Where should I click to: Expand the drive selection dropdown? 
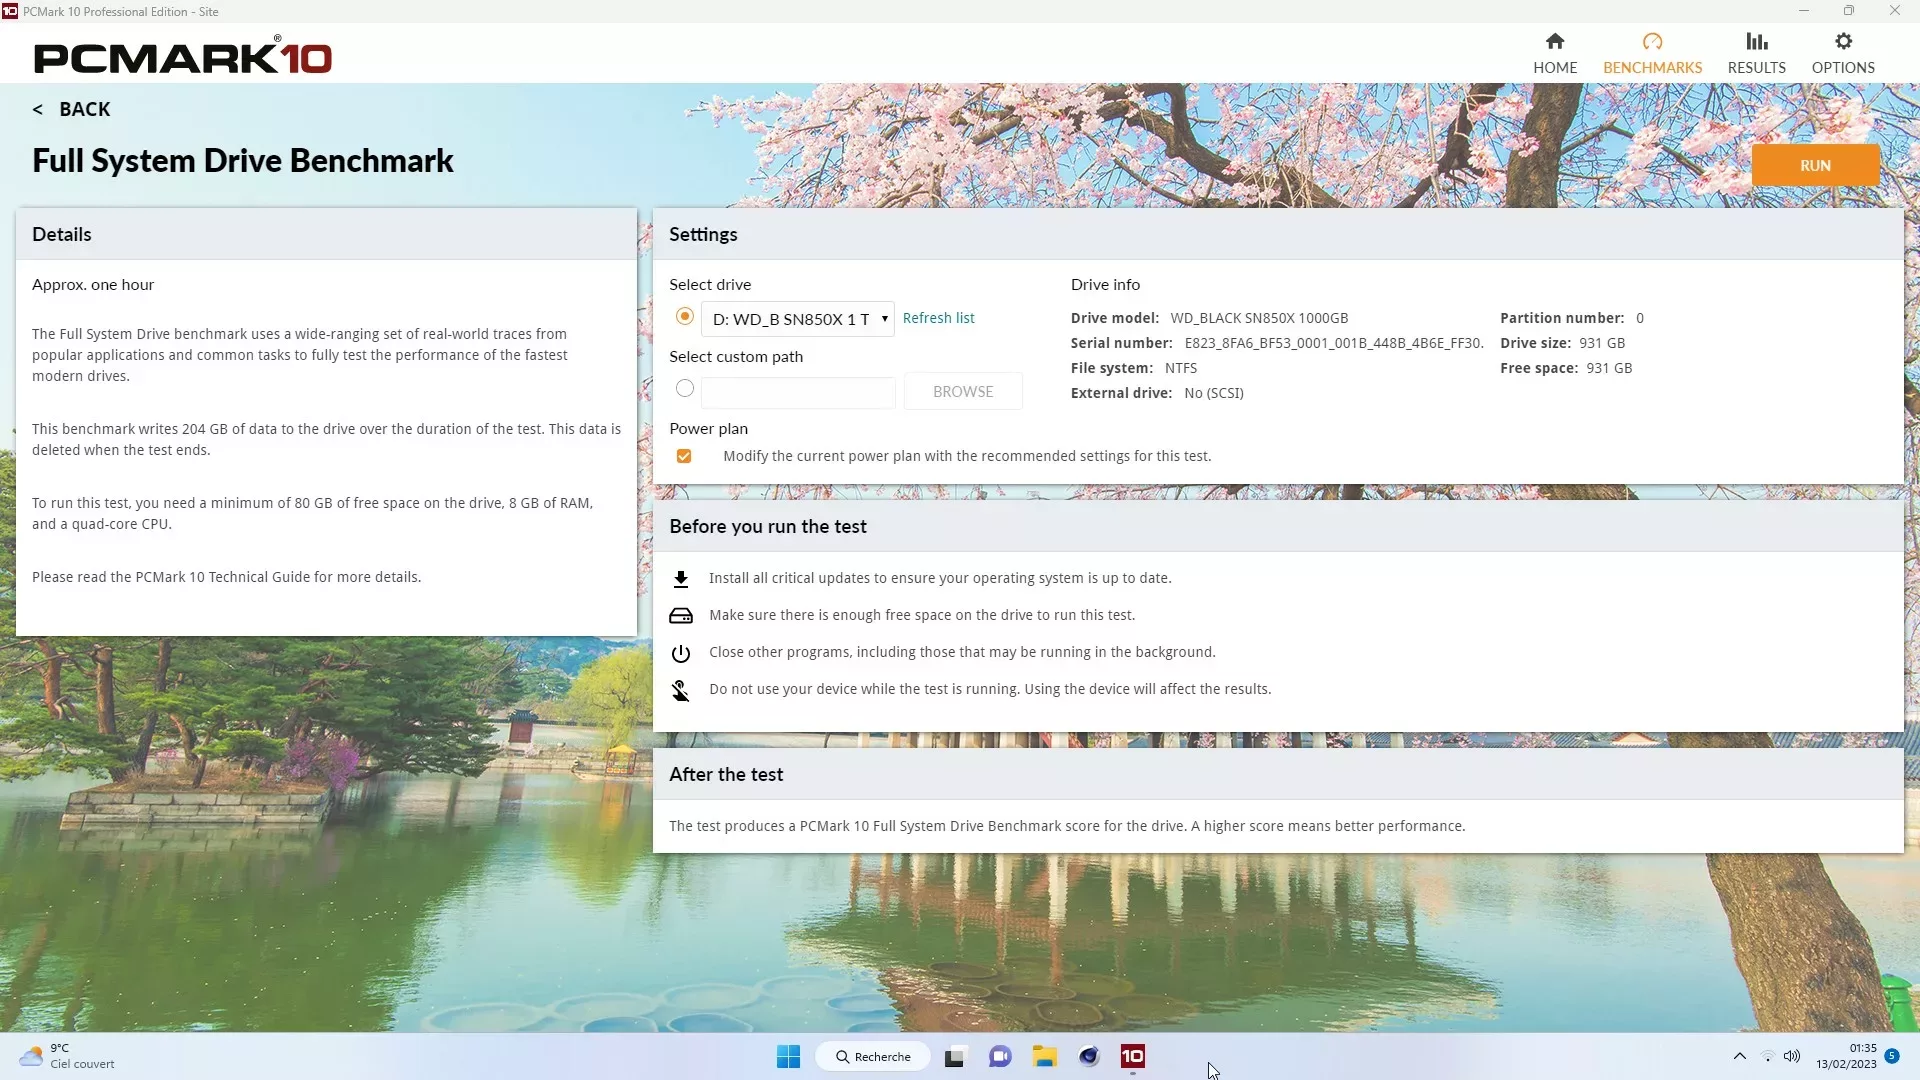point(884,319)
